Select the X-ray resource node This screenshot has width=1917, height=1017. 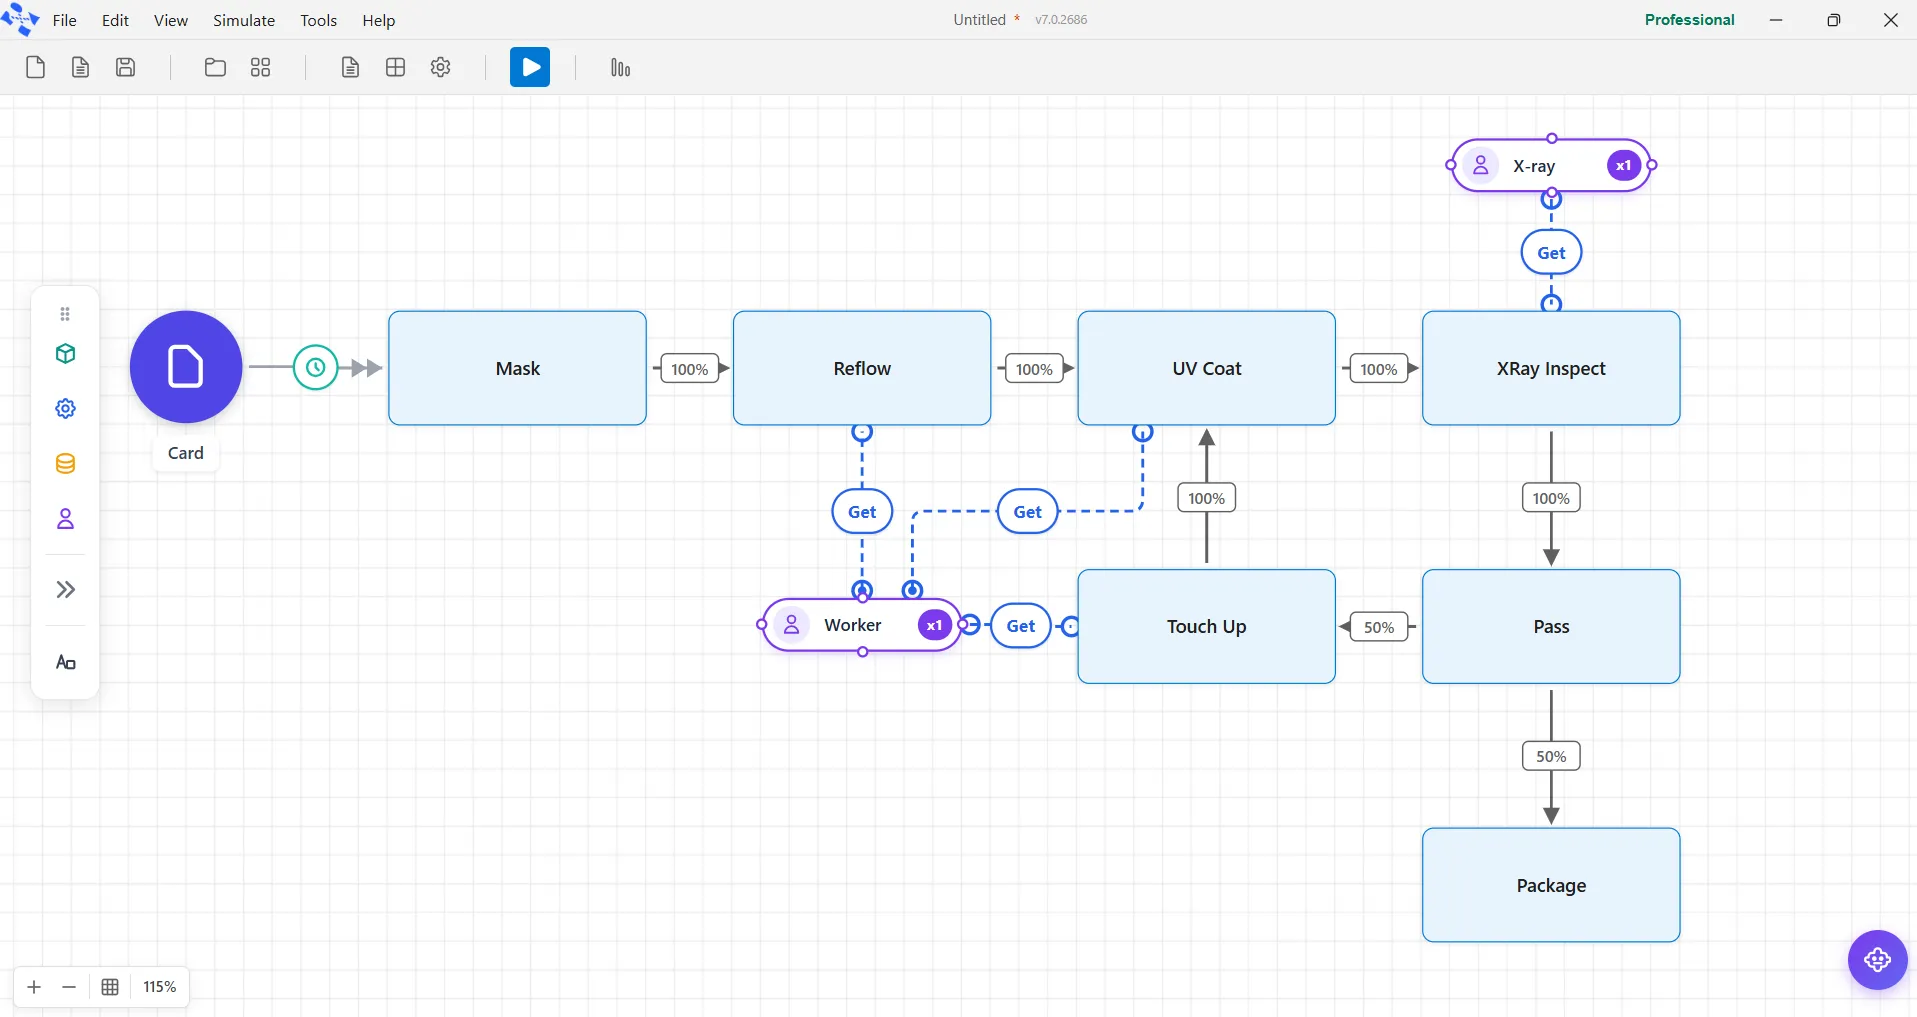tap(1551, 165)
